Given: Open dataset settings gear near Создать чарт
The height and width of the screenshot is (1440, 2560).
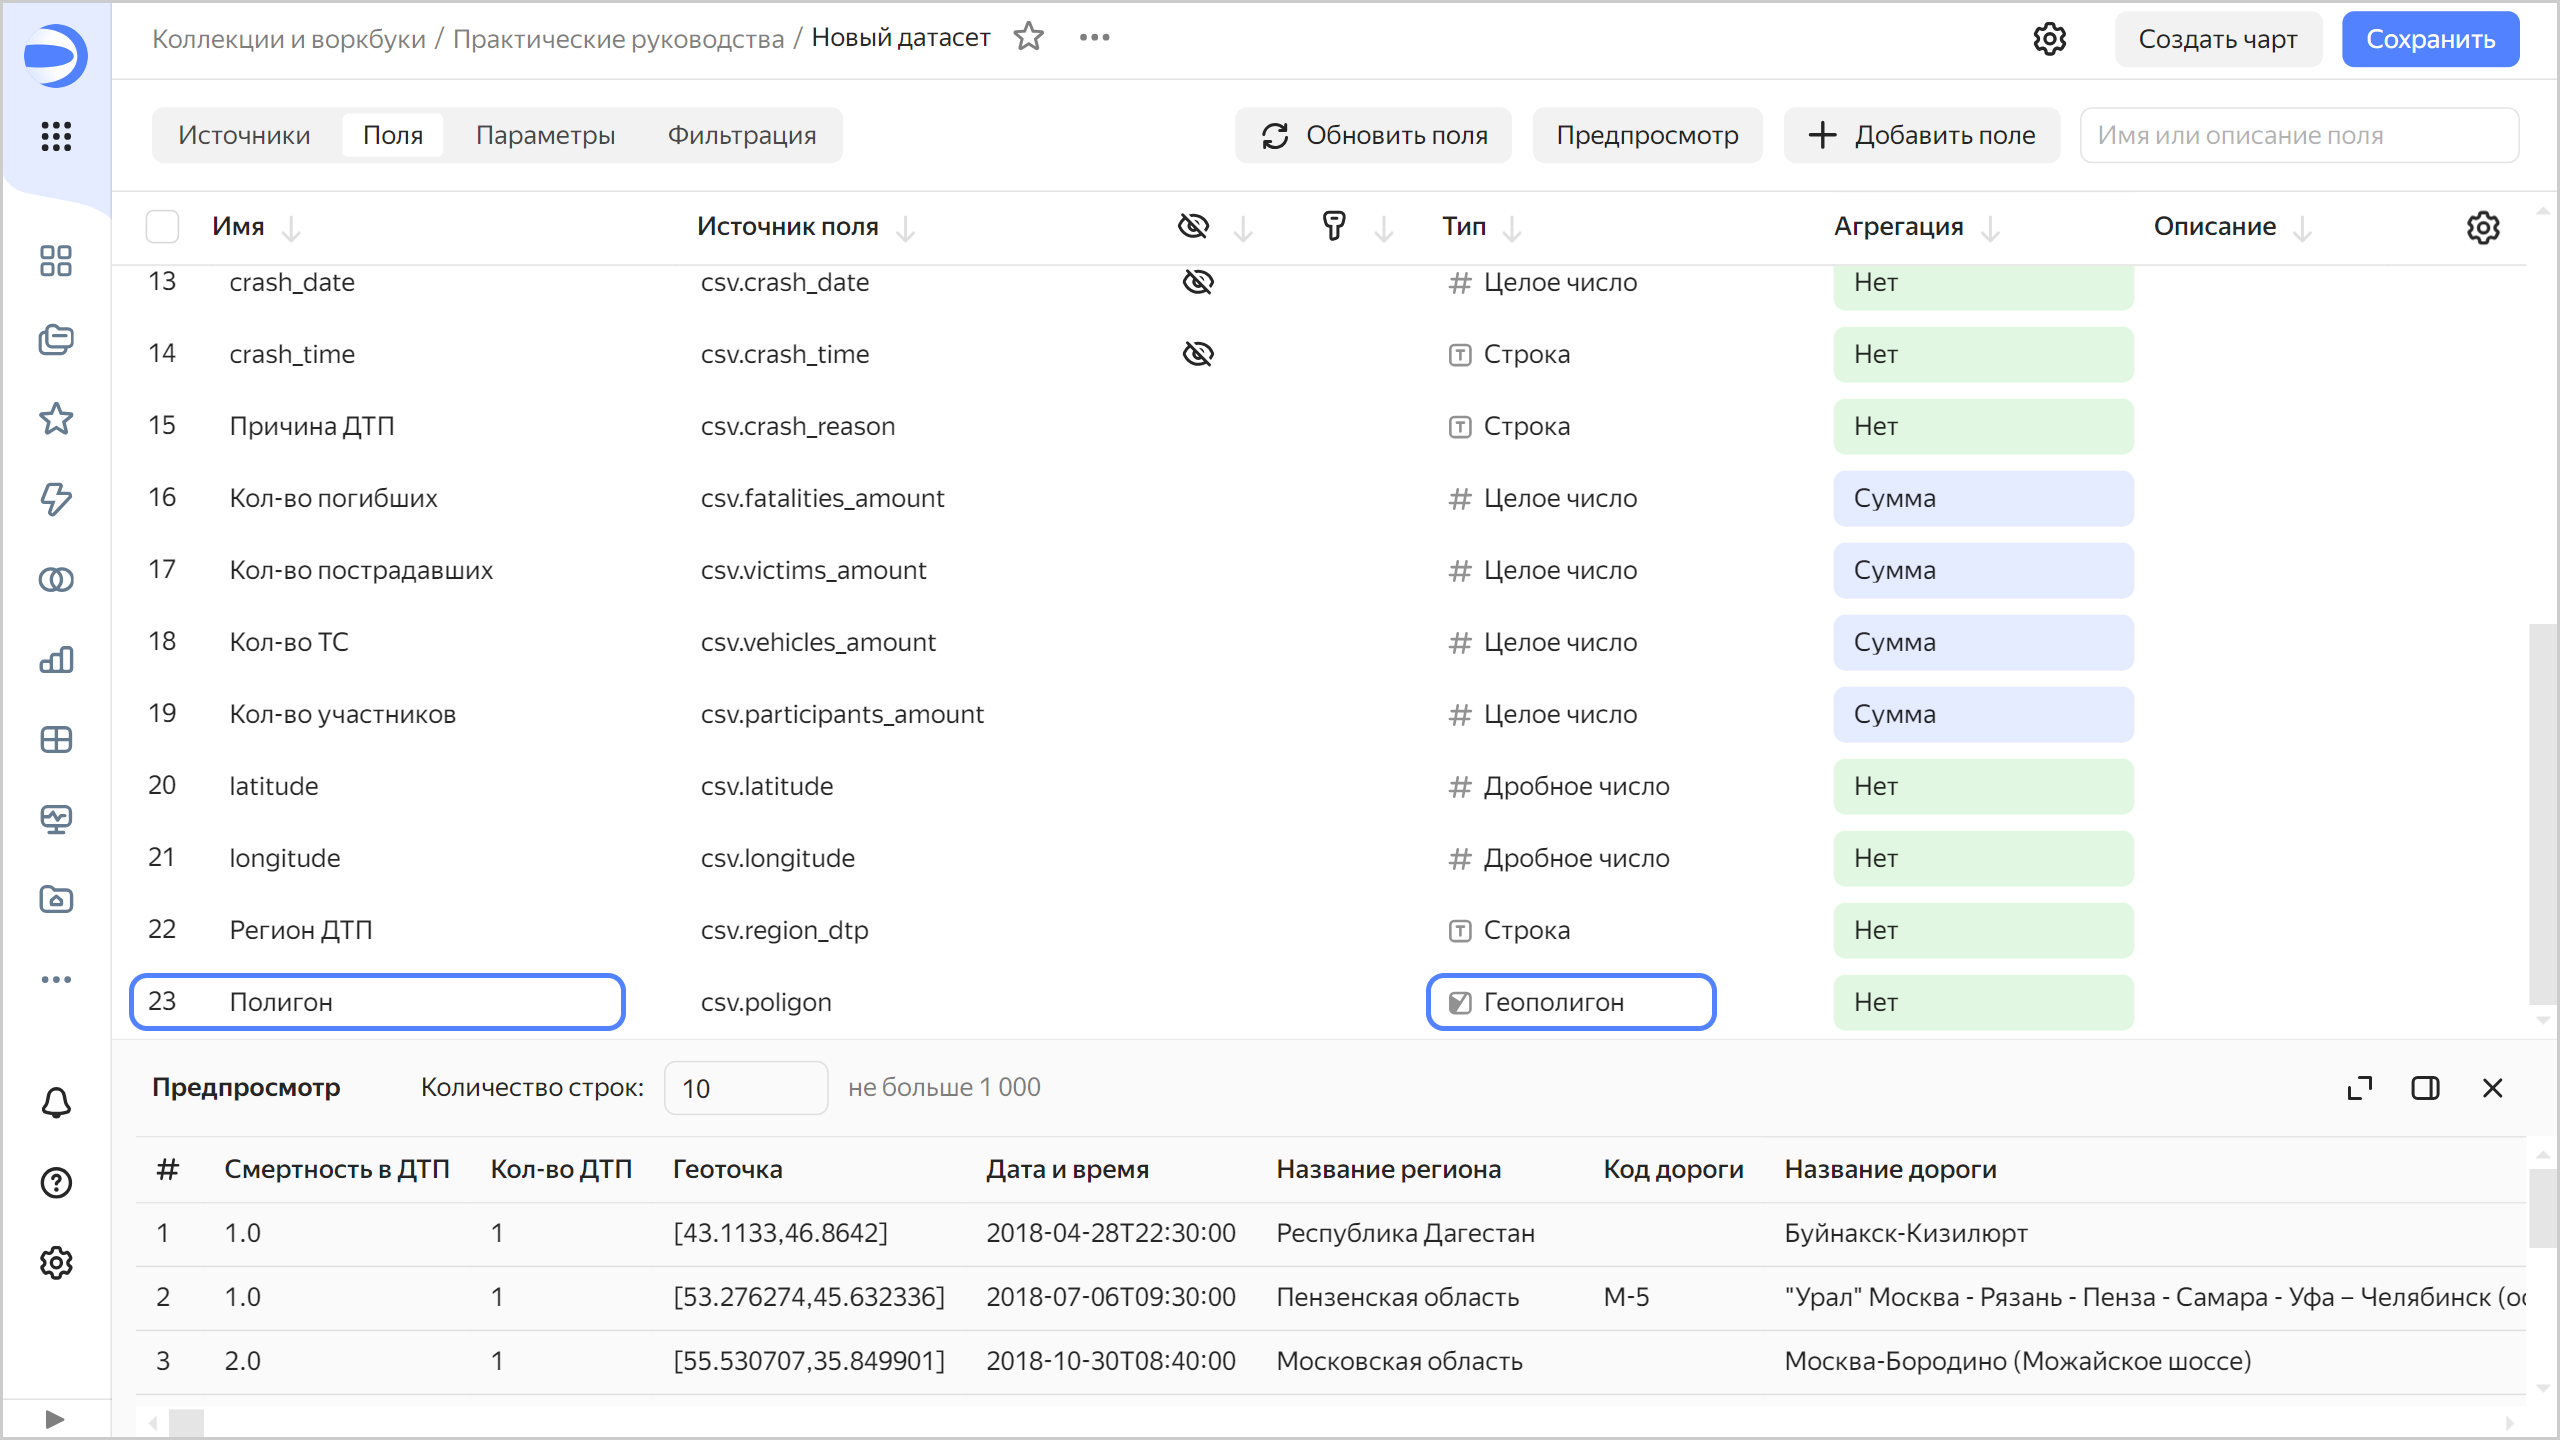Looking at the screenshot, I should click(x=2049, y=39).
